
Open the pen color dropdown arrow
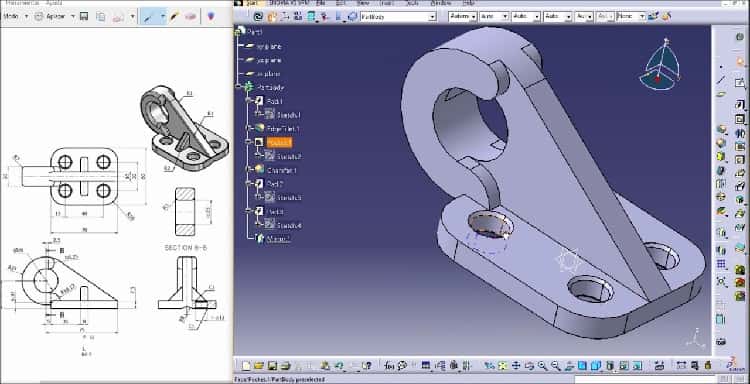[162, 17]
